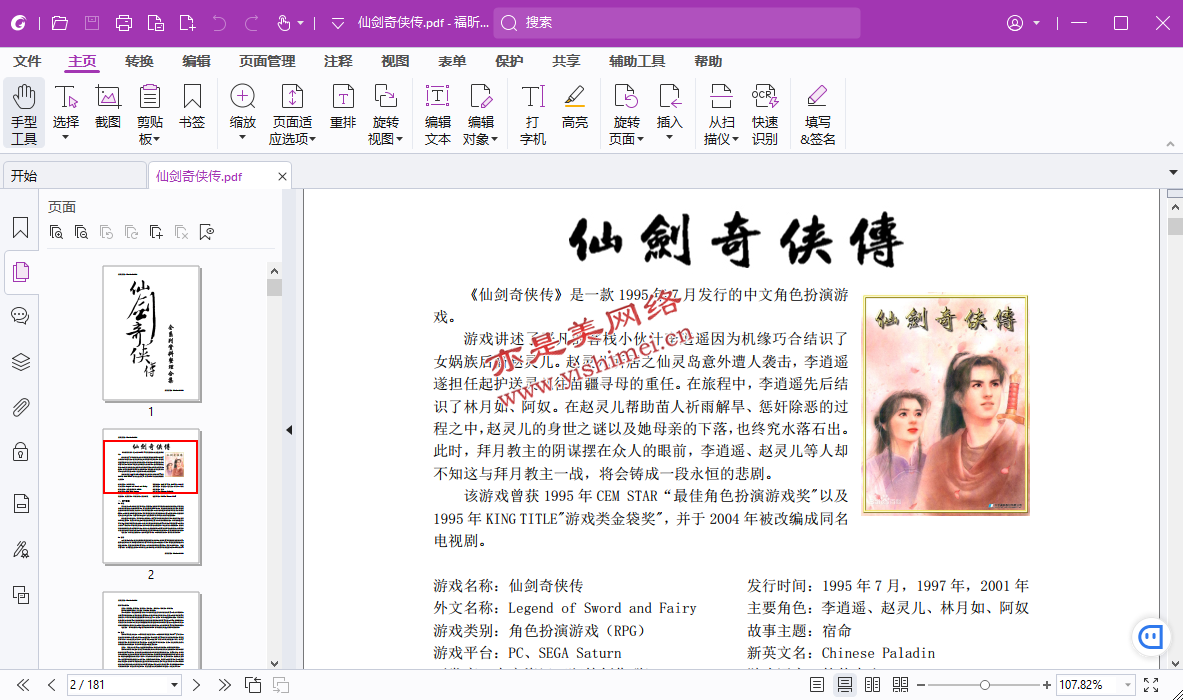Screen dimensions: 1183x700
Task: Switch to continuous page view mode
Action: [x=845, y=685]
